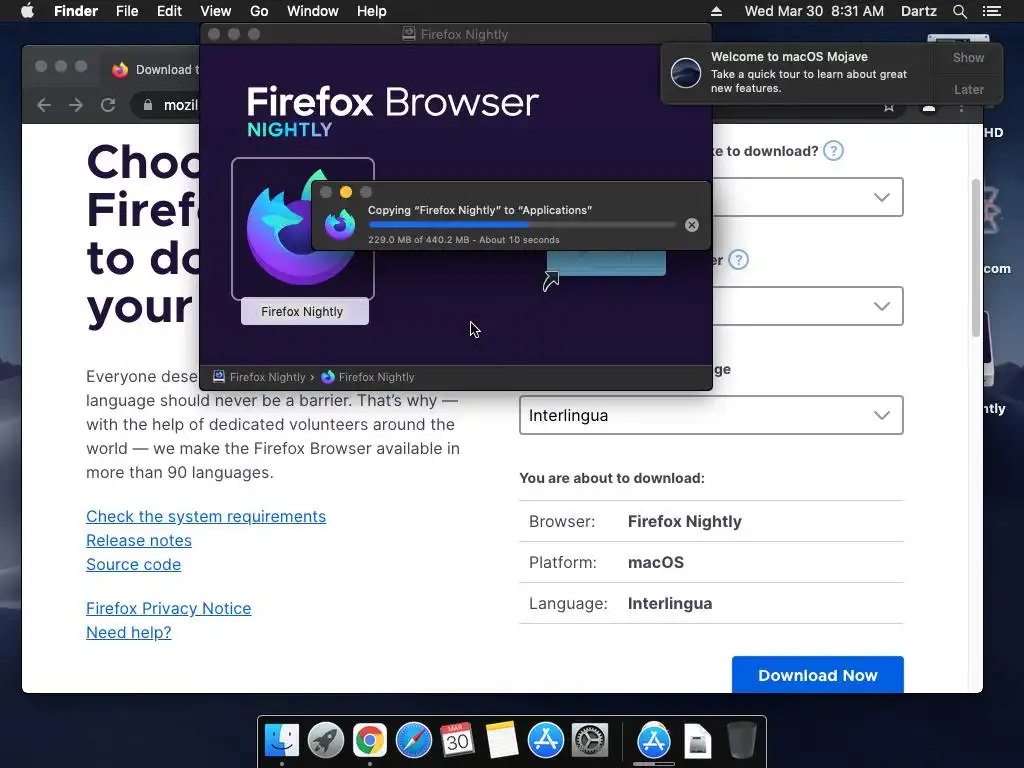
Task: Click the second question mark help icon
Action: (738, 260)
